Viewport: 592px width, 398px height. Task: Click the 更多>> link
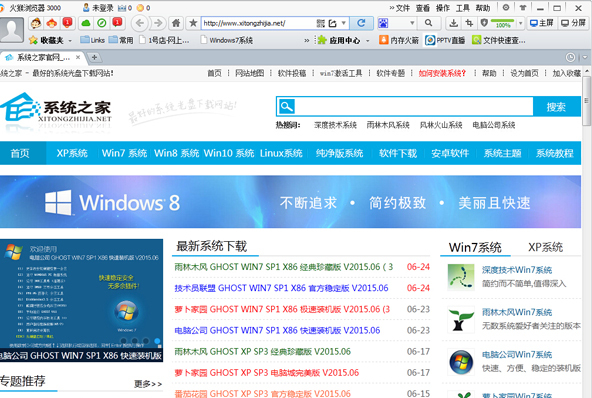point(148,384)
